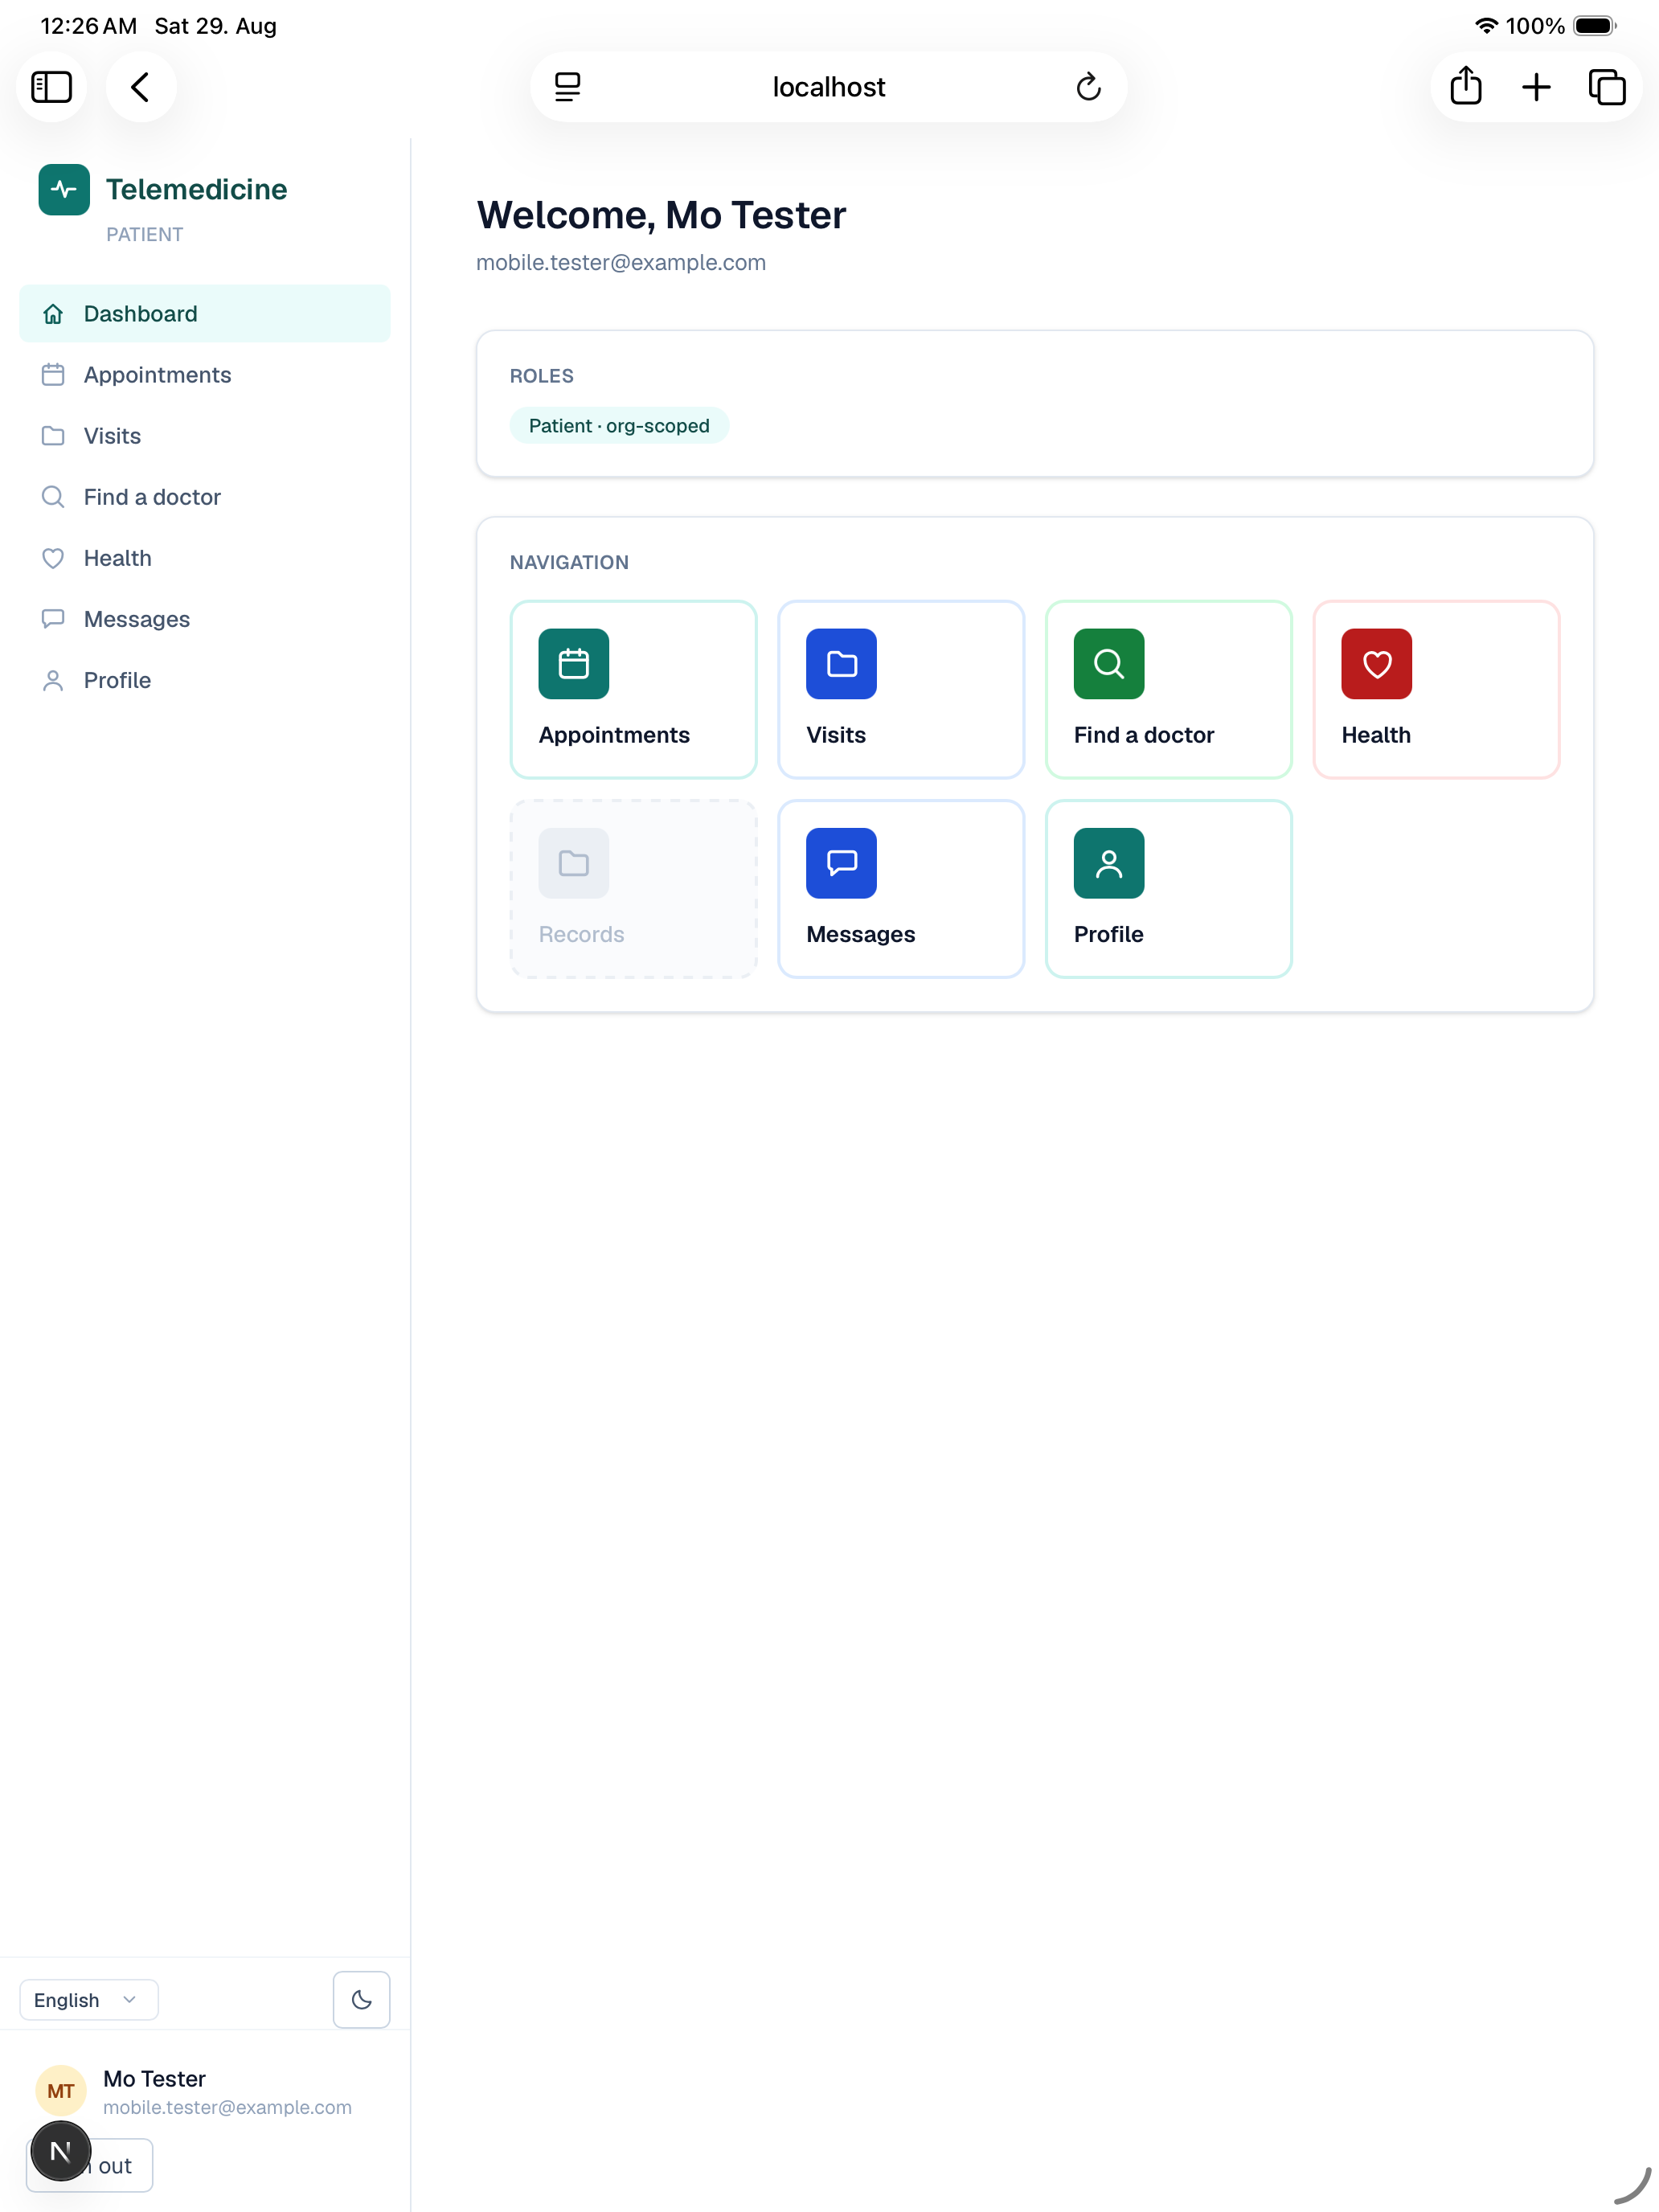Click the Mo Tester name in the sidebar
The height and width of the screenshot is (2212, 1659).
click(155, 2079)
